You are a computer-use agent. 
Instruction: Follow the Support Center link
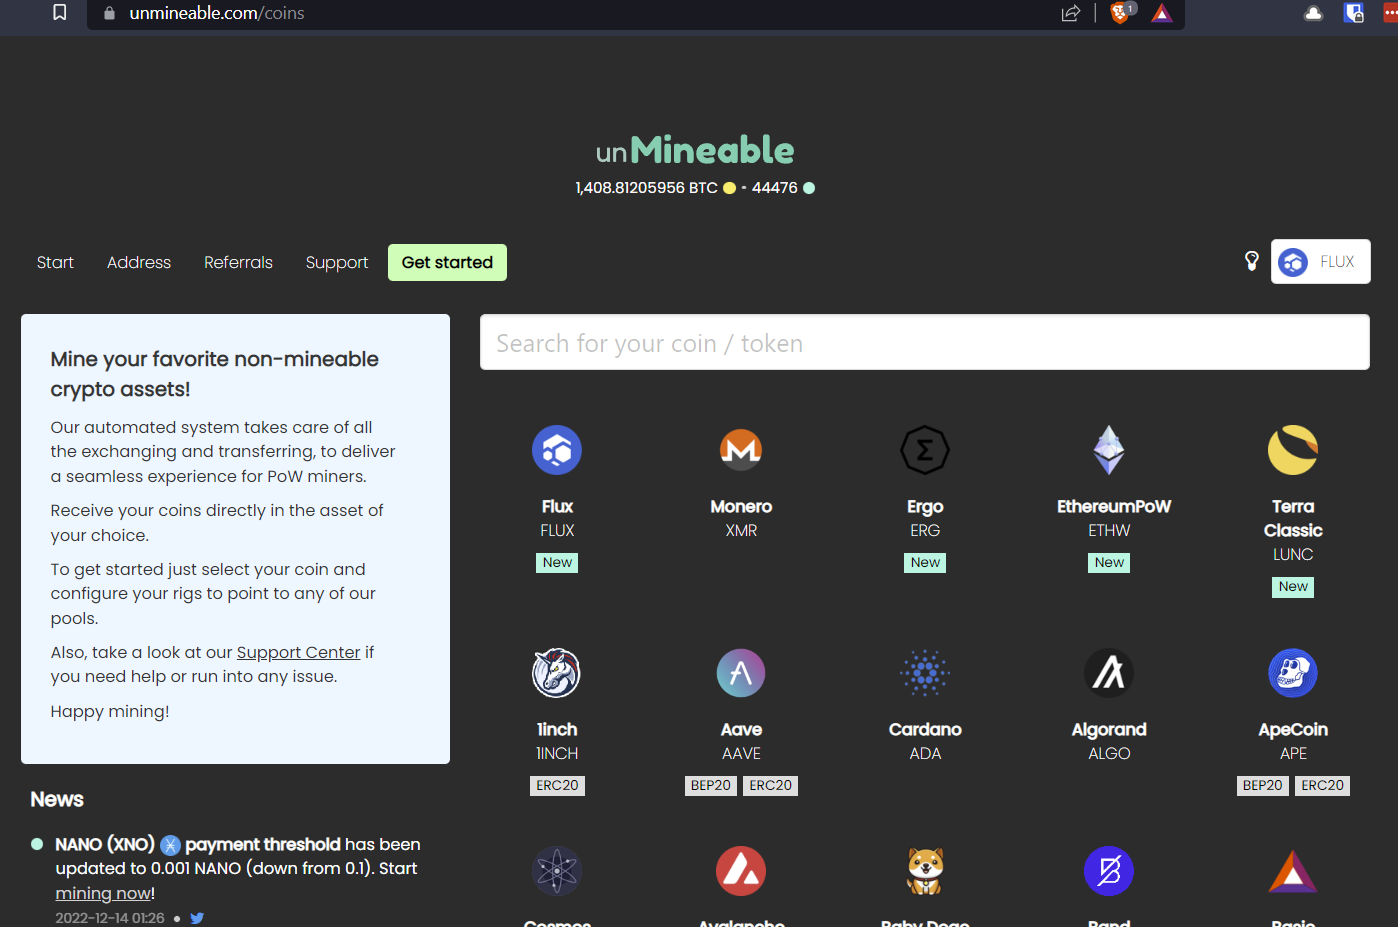298,652
